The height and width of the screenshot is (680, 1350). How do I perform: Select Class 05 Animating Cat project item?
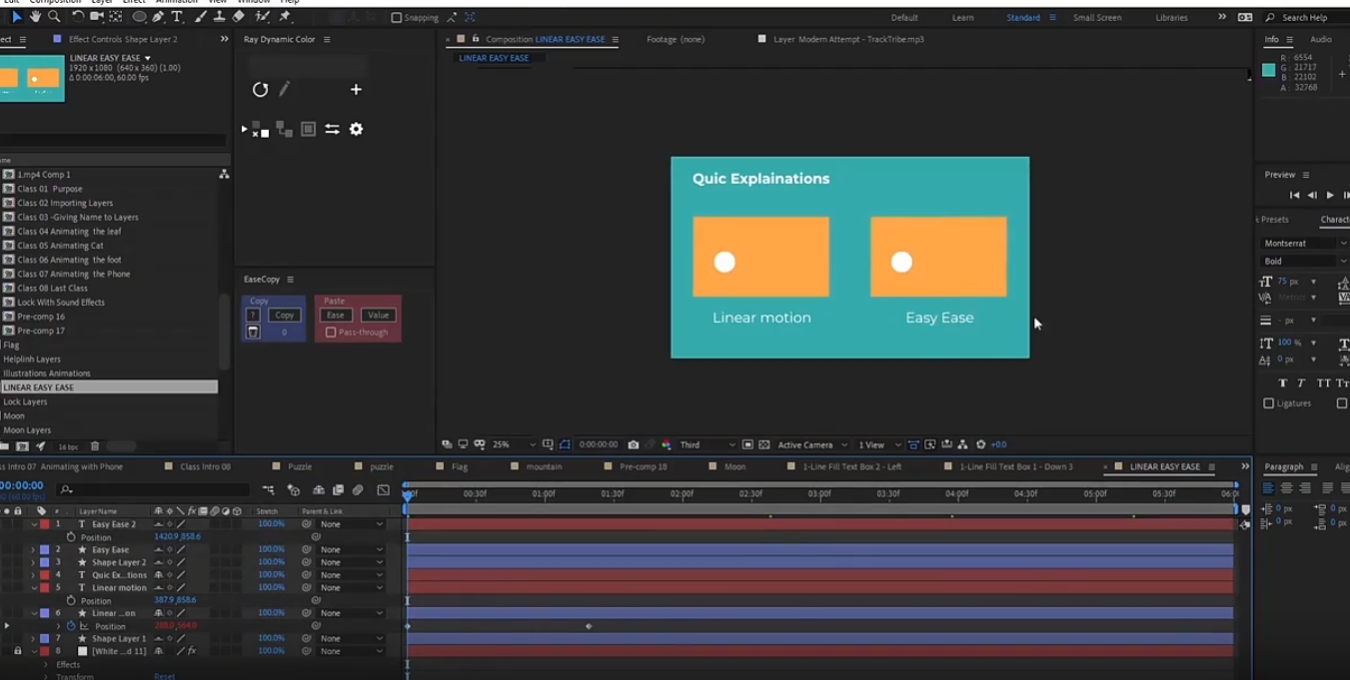pos(60,245)
